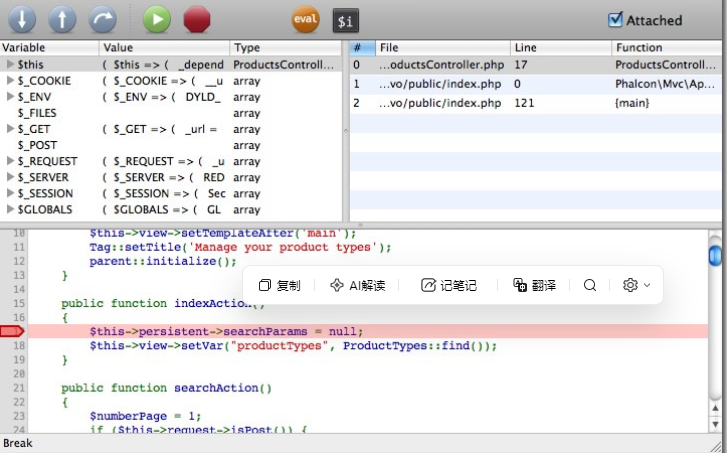The height and width of the screenshot is (453, 727).
Task: Click the code editor vertical scrollbar
Action: (714, 330)
